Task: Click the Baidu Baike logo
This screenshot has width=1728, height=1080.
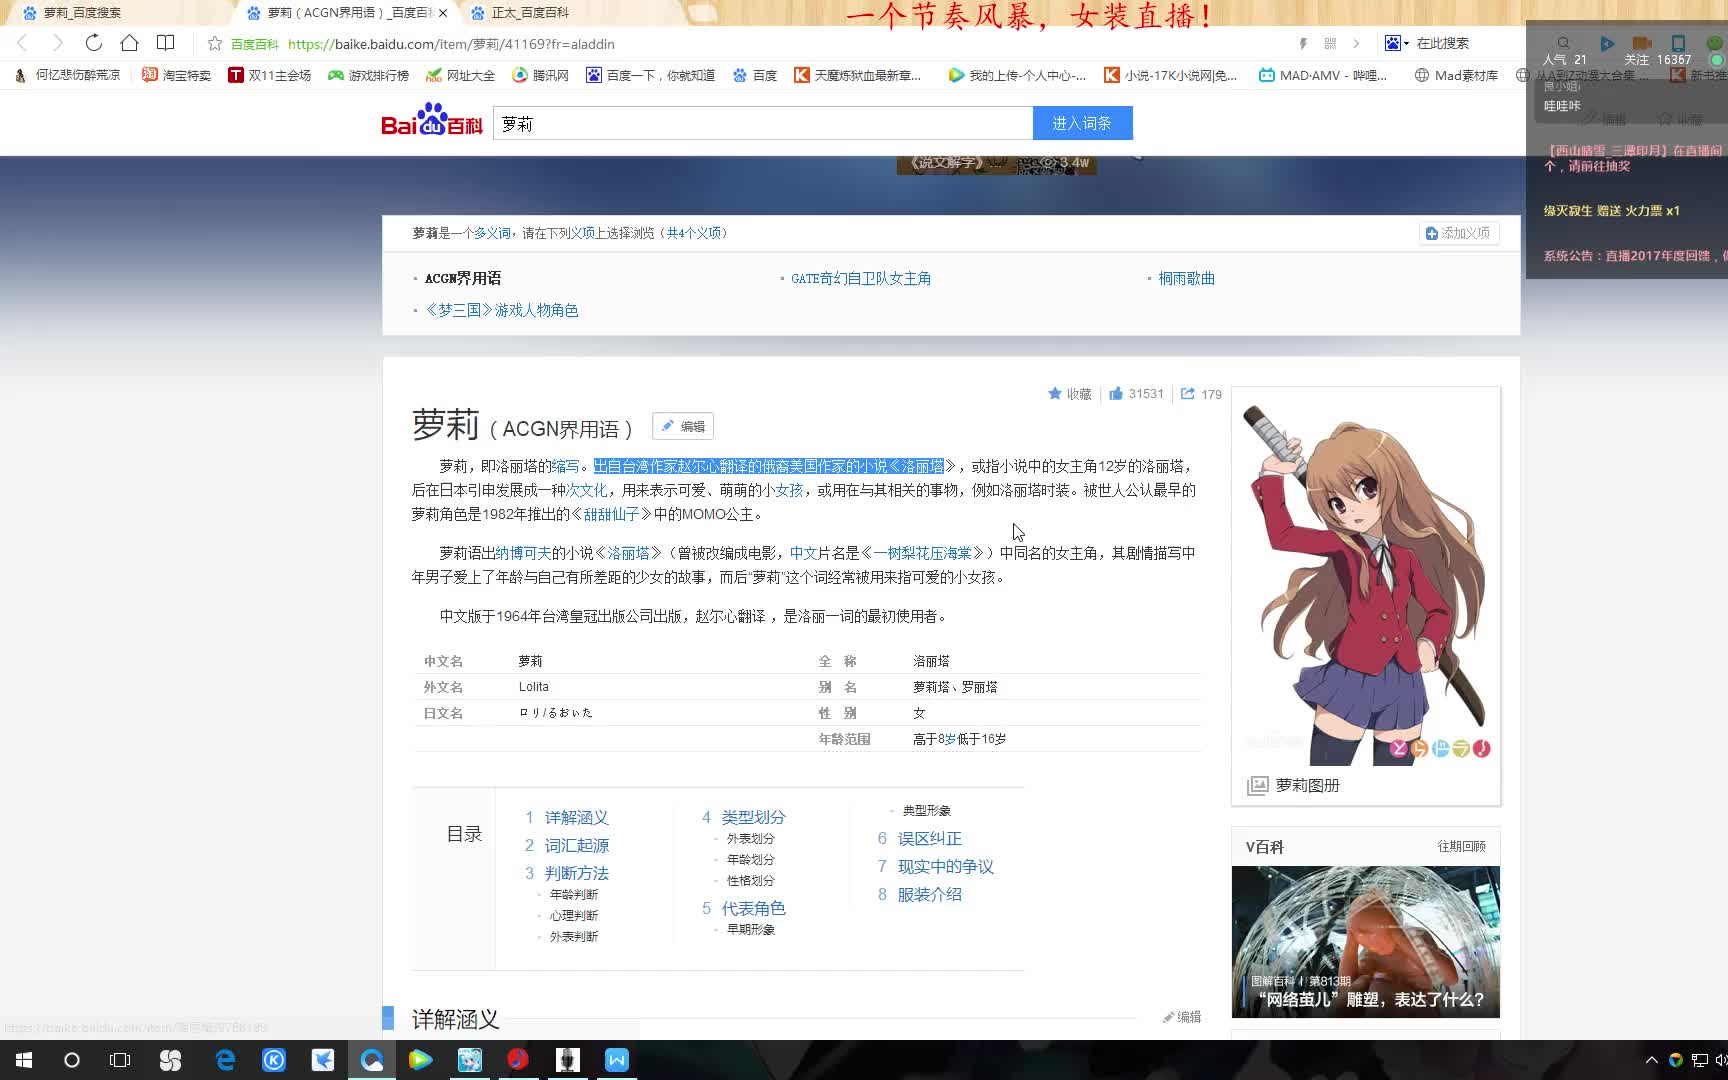Action: coord(432,120)
